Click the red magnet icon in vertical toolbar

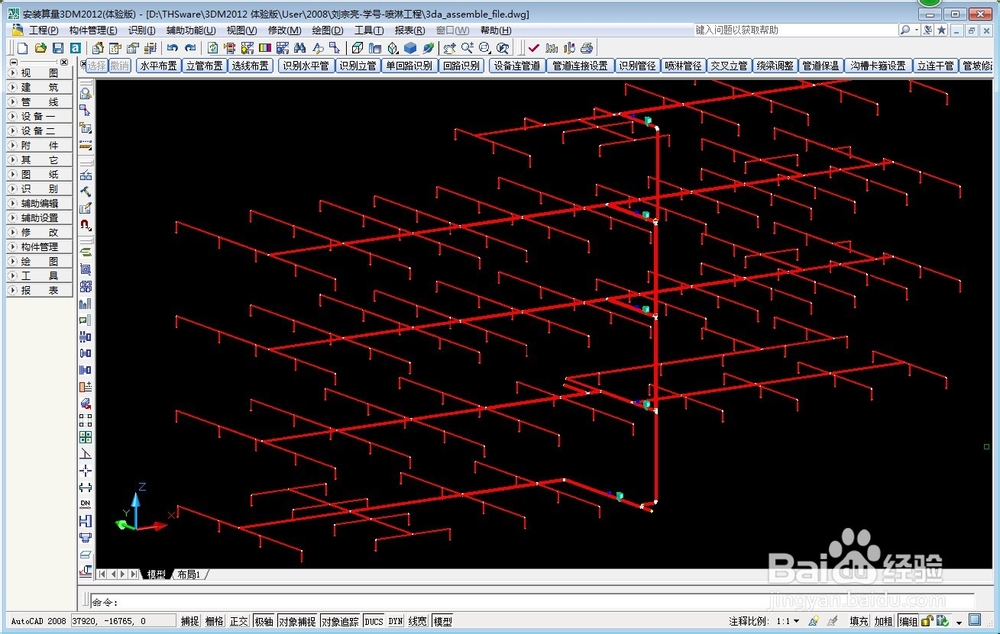(85, 225)
